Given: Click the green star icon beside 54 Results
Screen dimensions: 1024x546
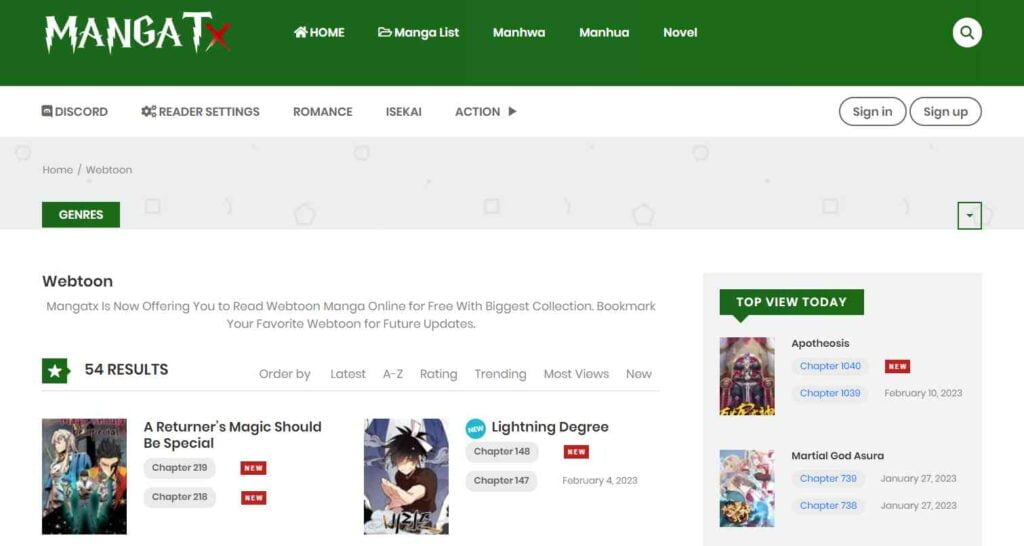Looking at the screenshot, I should (x=55, y=371).
